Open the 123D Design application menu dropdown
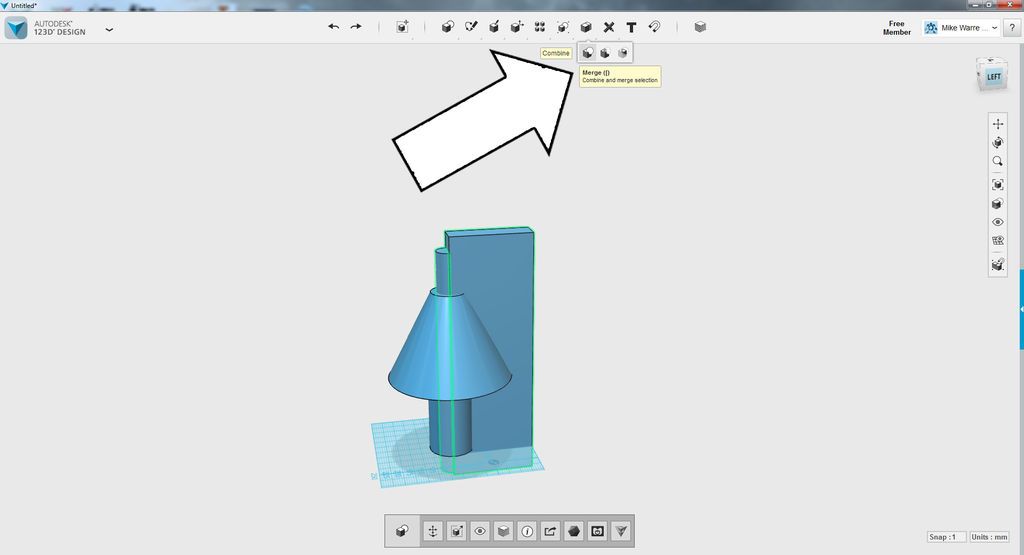The image size is (1024, 555). coord(109,29)
